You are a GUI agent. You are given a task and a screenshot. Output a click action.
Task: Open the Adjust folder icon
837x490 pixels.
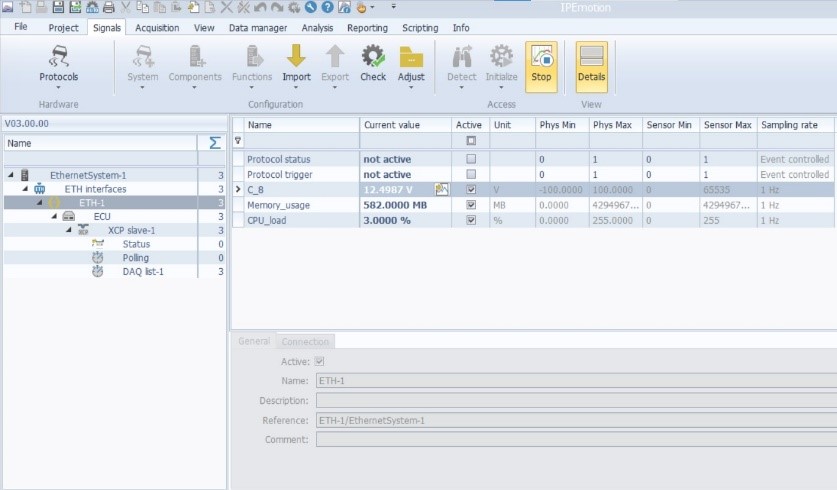[411, 58]
